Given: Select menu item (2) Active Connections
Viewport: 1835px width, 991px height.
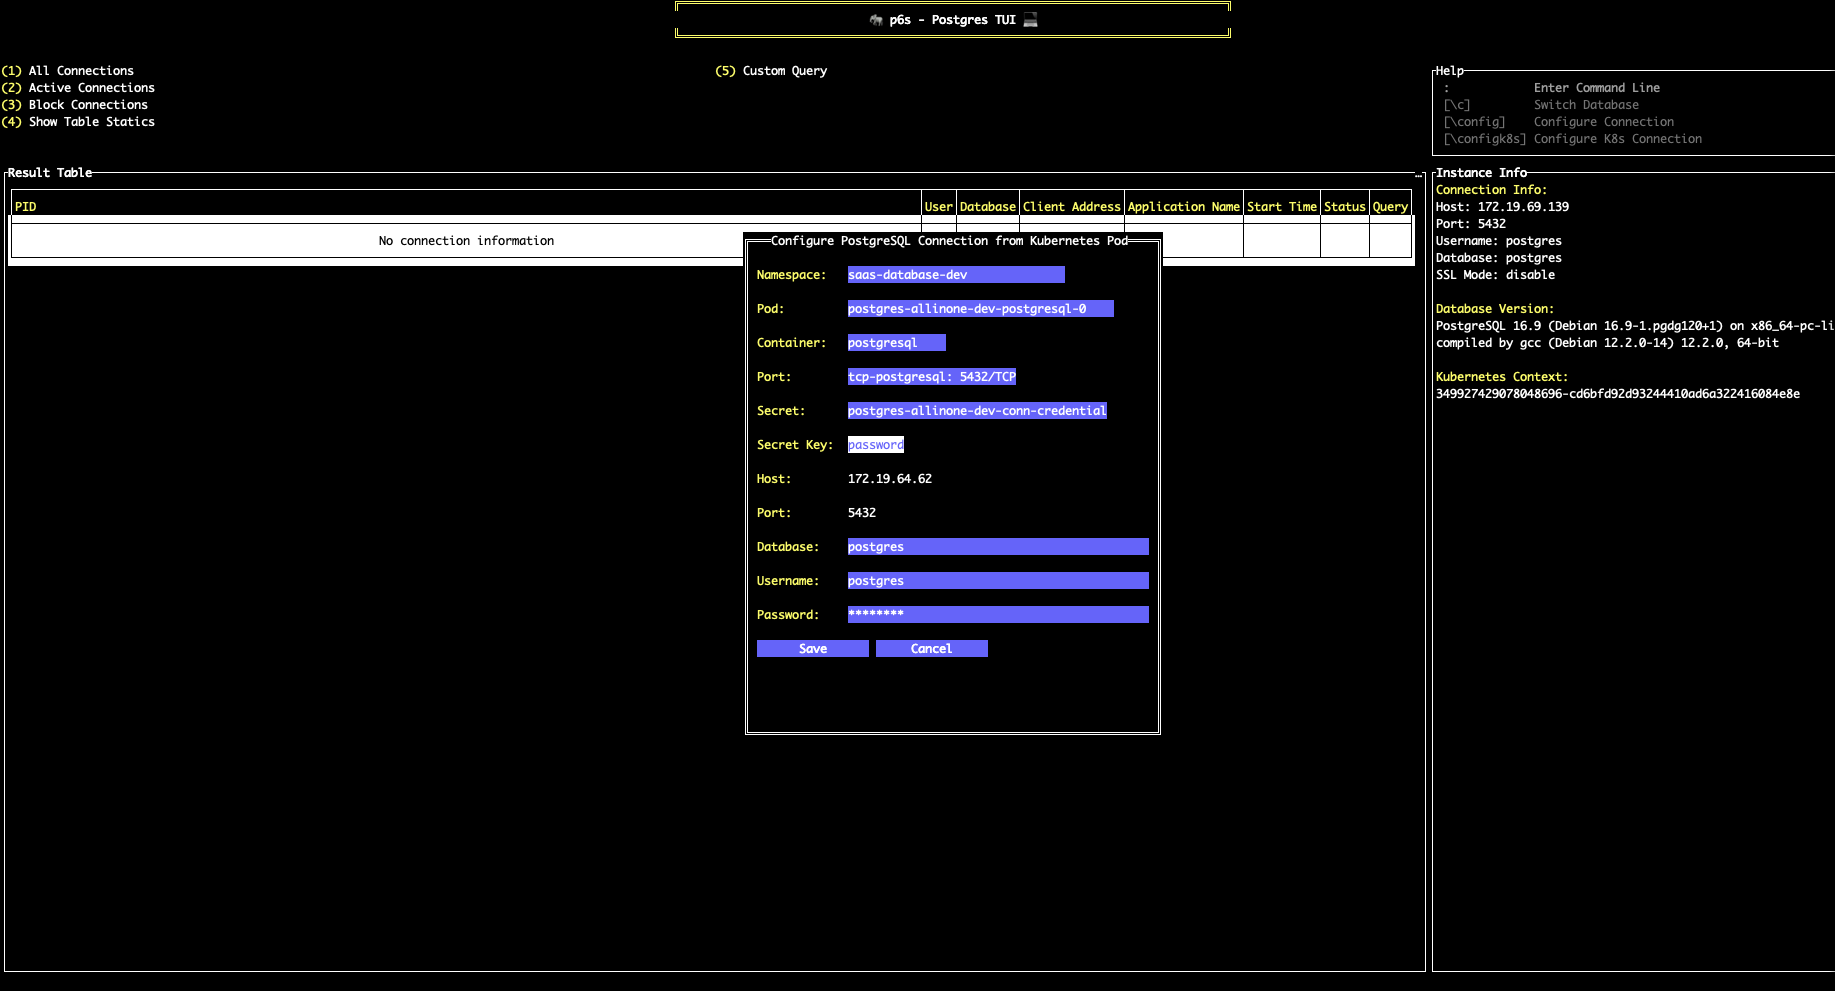Looking at the screenshot, I should pyautogui.click(x=78, y=88).
